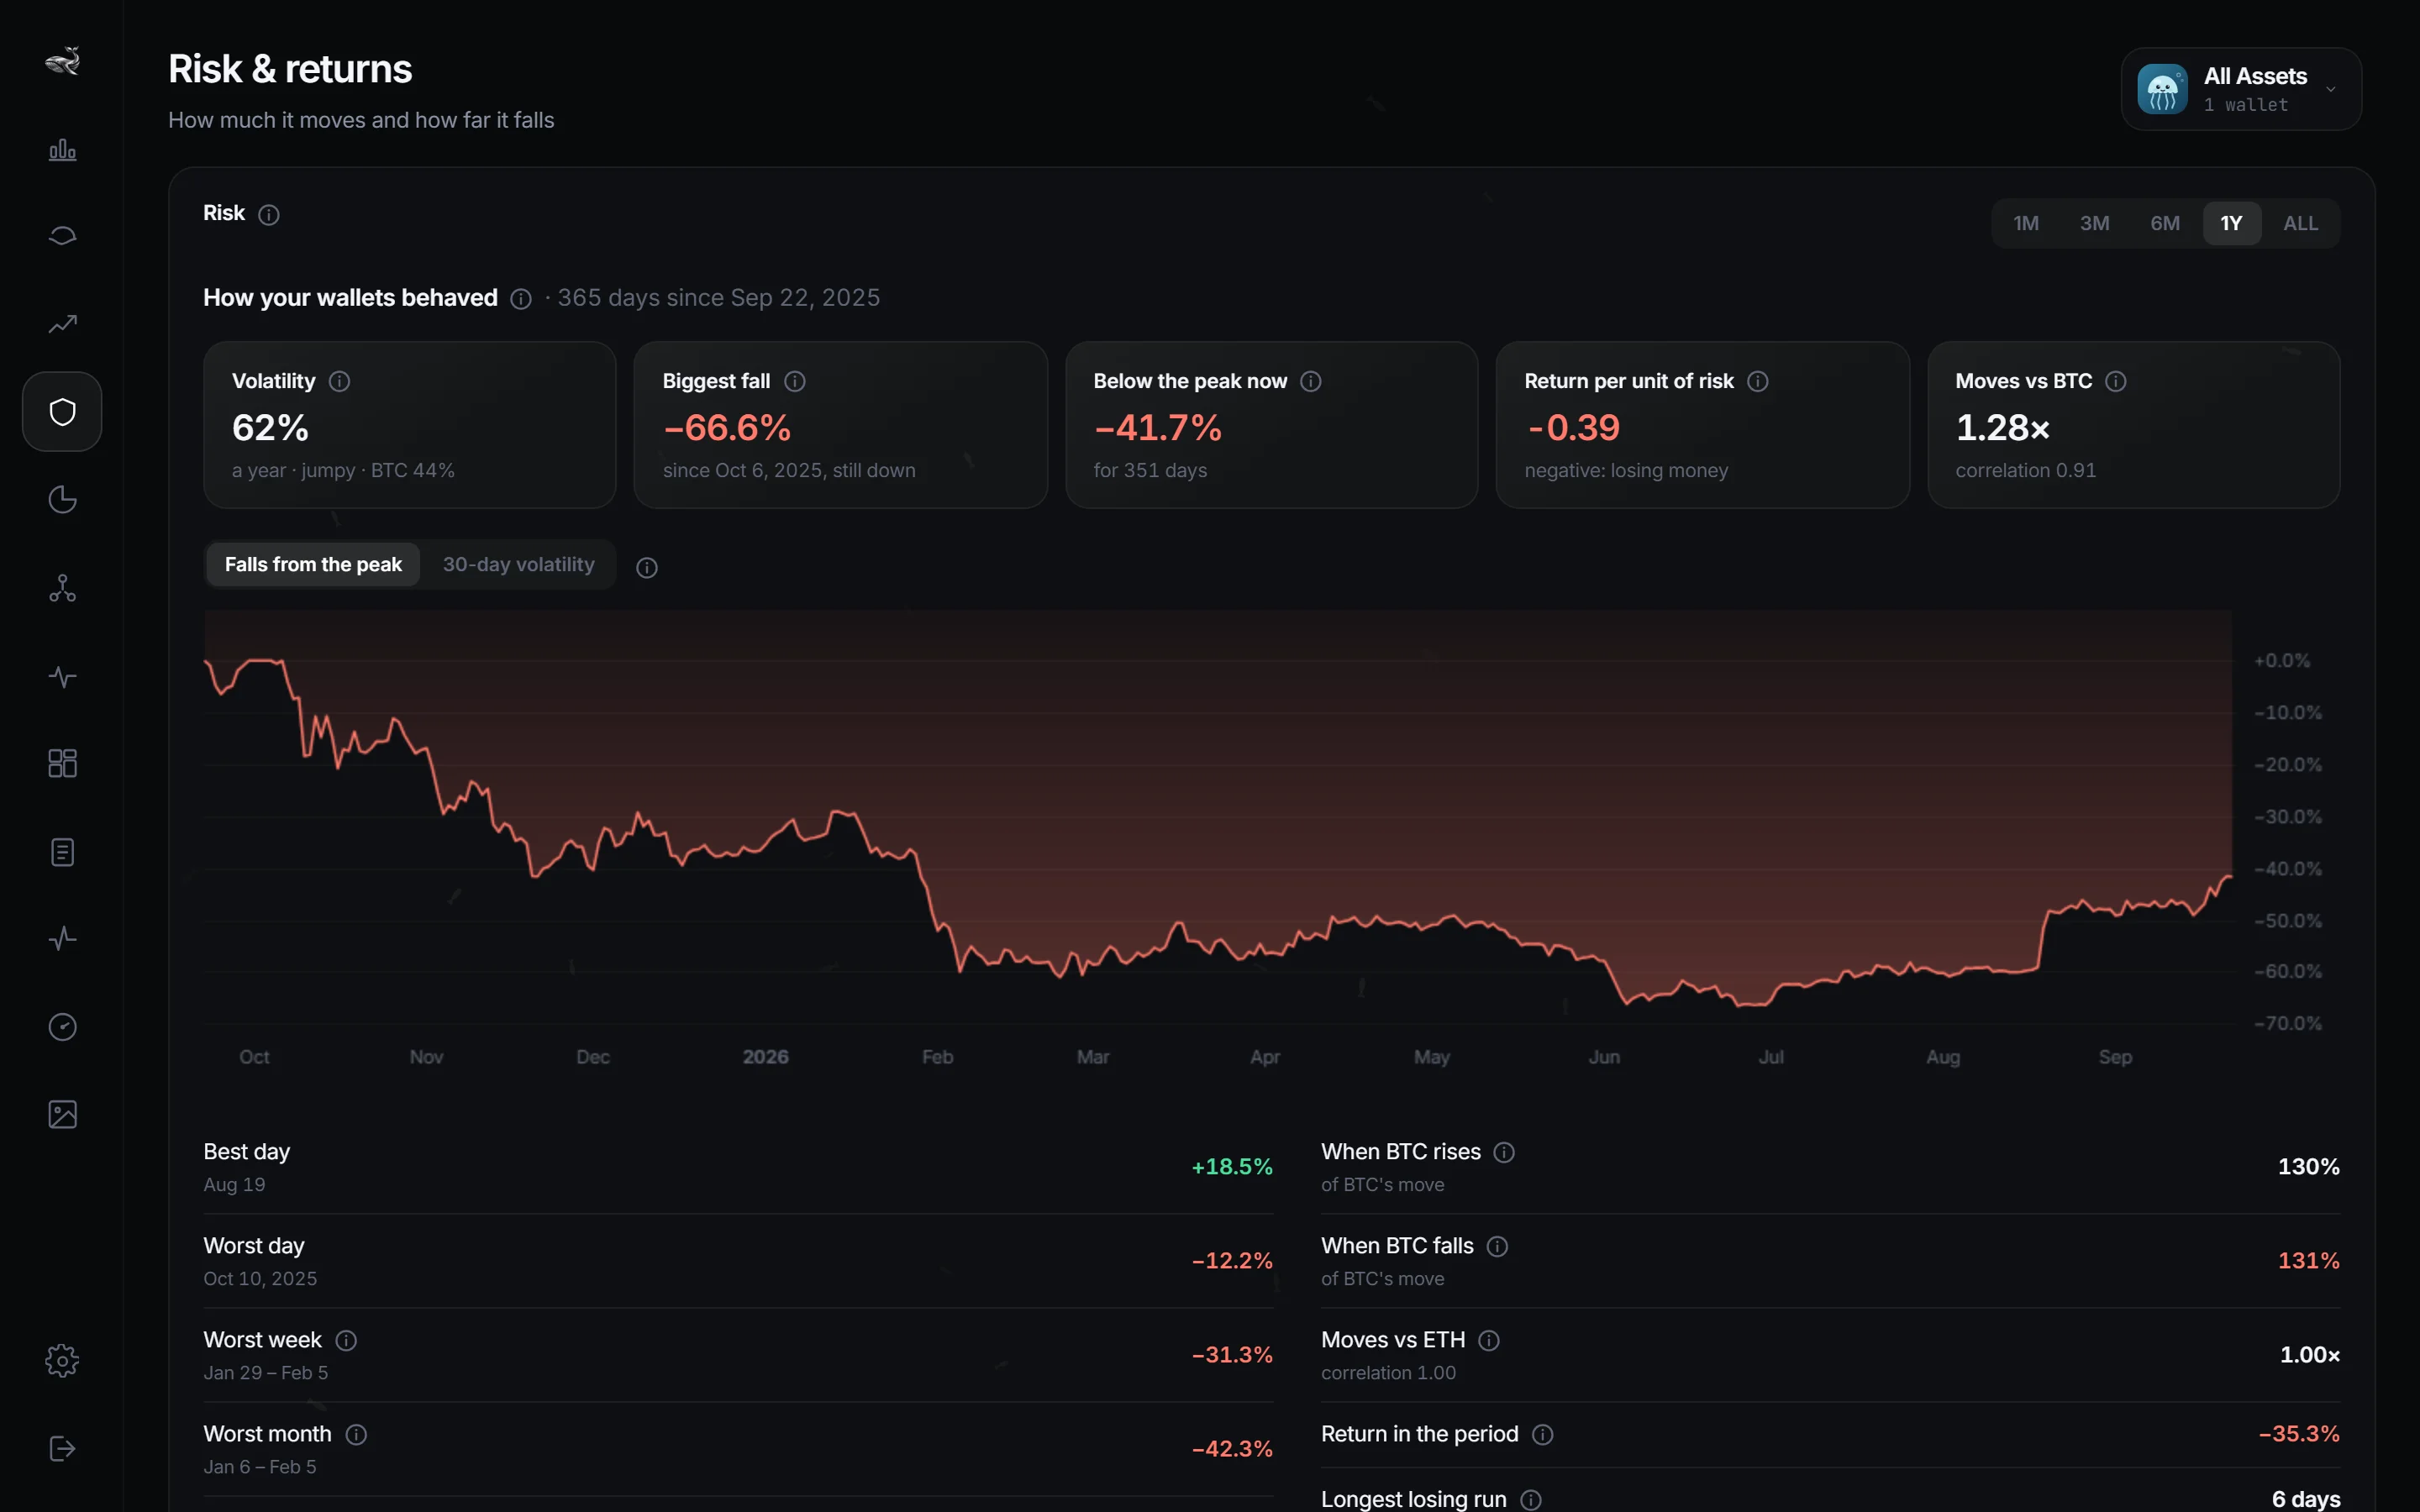Click the −42.3% worst month value

1232,1449
